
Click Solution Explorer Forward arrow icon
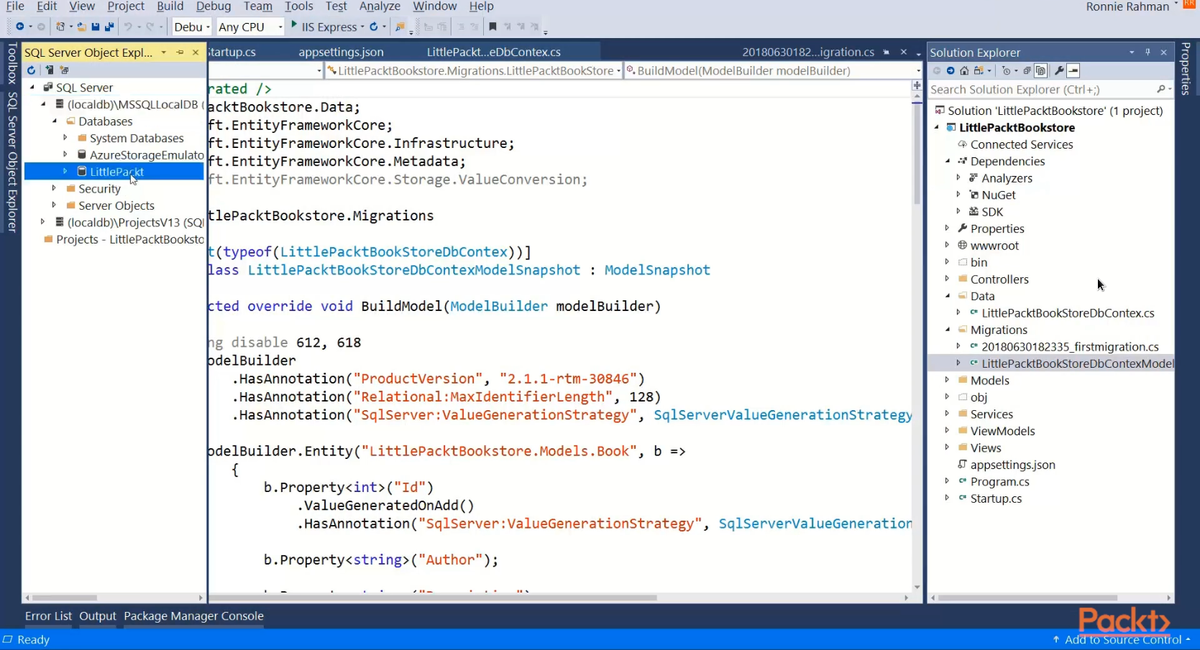[x=951, y=71]
